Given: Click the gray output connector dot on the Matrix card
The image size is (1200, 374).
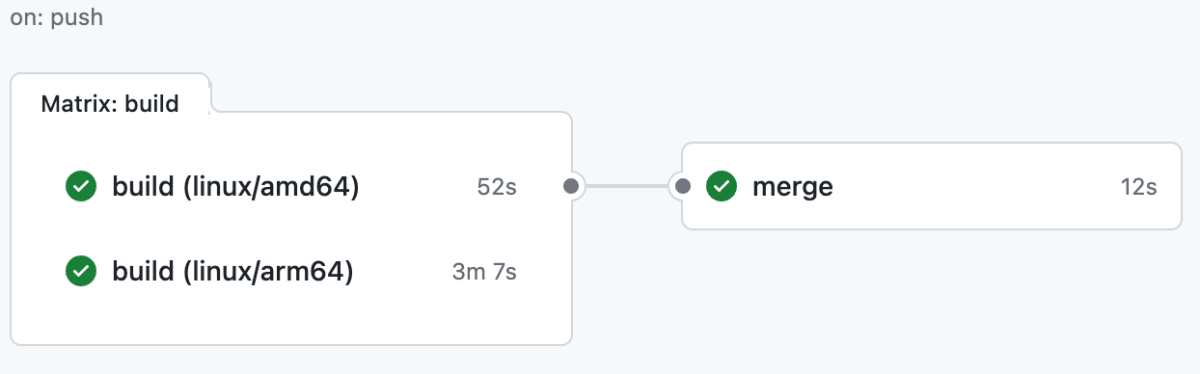Looking at the screenshot, I should point(571,186).
